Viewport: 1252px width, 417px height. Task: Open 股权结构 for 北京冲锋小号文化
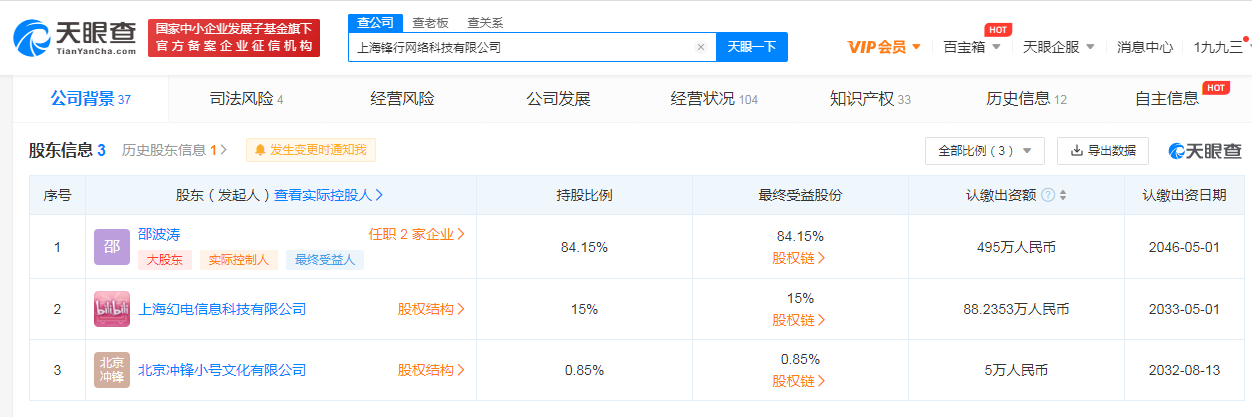431,370
